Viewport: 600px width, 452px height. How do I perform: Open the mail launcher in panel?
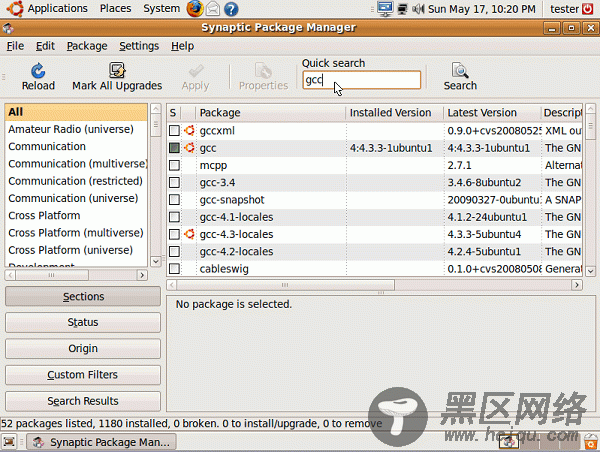click(x=213, y=9)
